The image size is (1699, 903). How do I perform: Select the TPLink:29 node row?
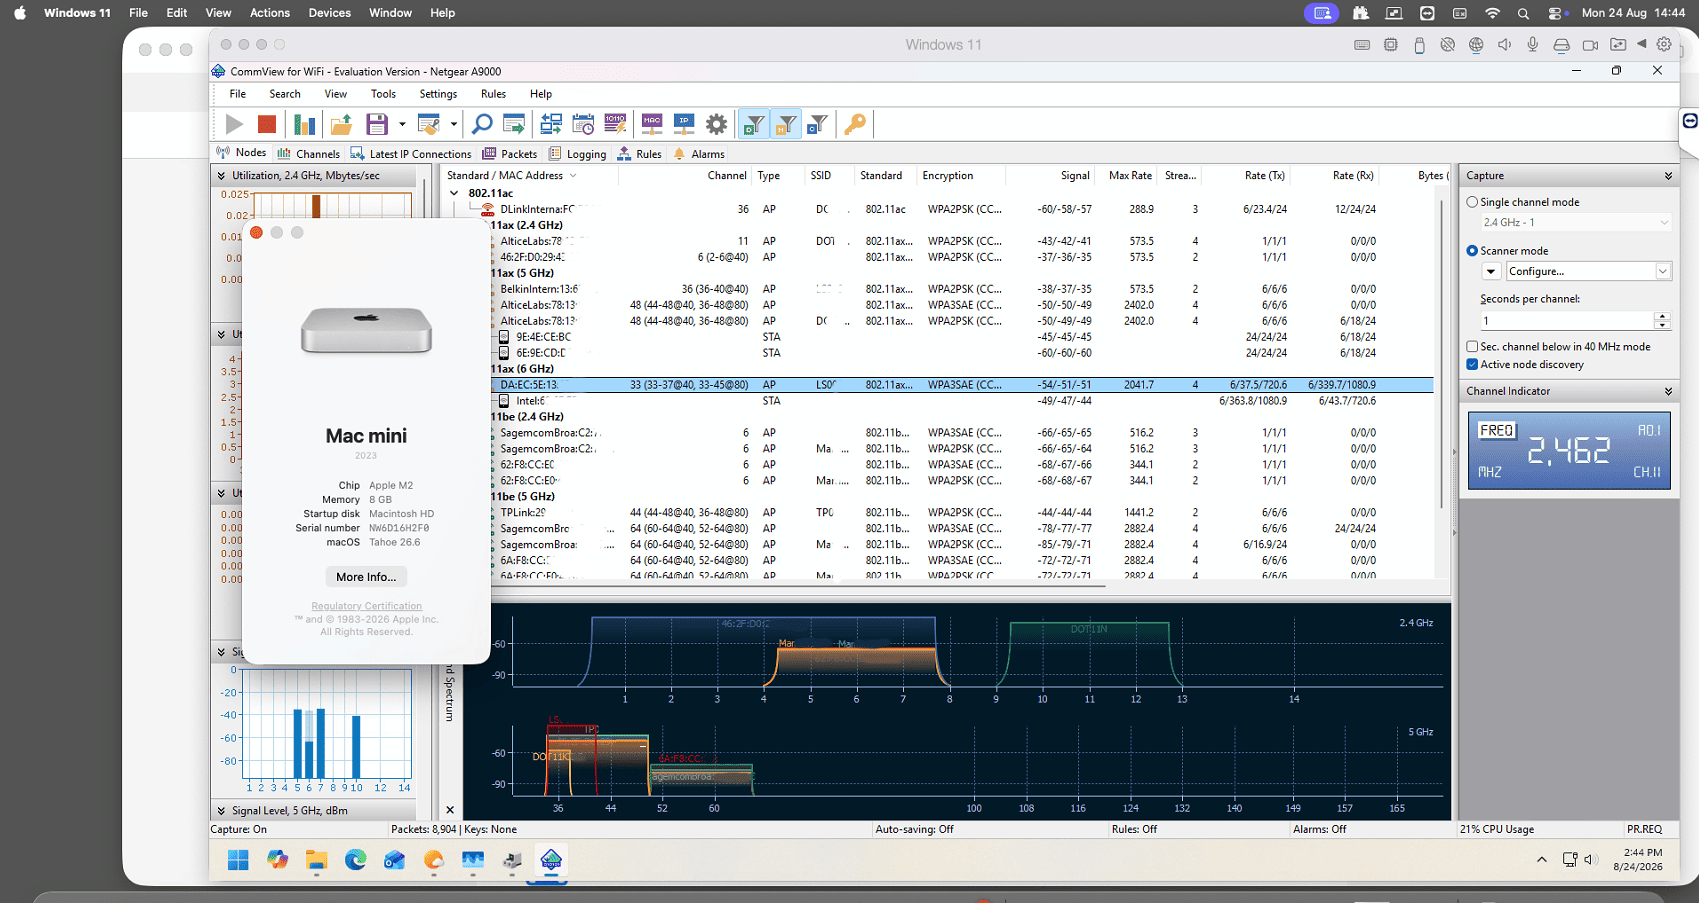pos(961,513)
